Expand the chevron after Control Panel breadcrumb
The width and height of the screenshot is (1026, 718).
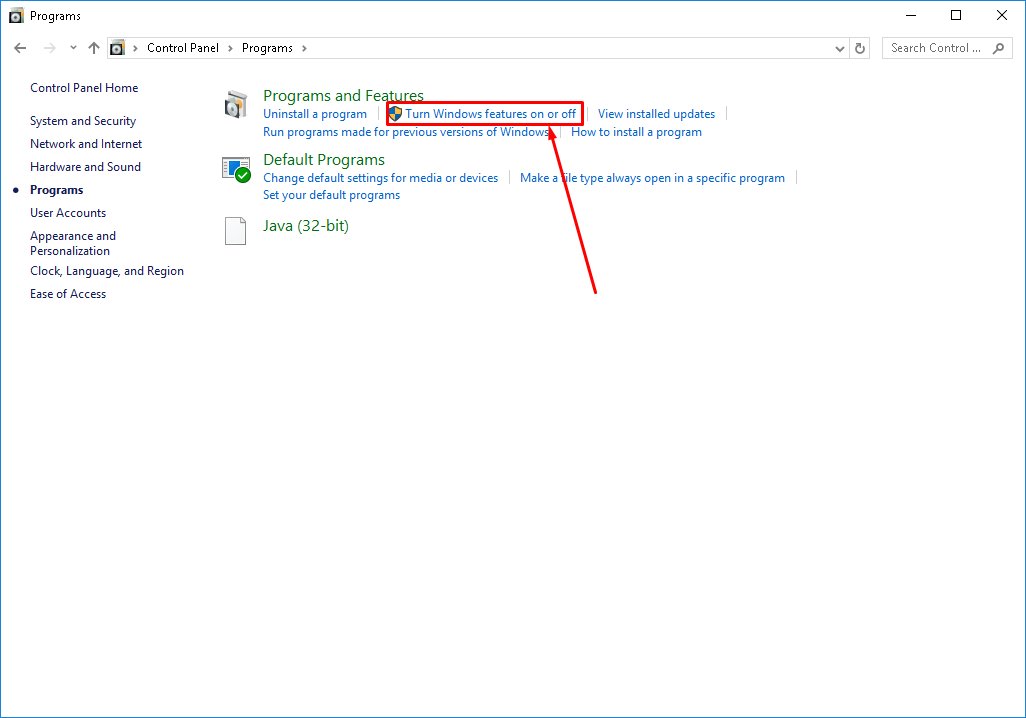click(x=230, y=48)
